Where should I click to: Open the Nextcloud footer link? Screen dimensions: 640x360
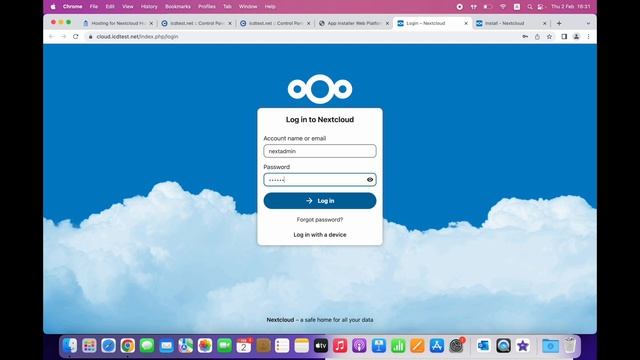coord(280,320)
